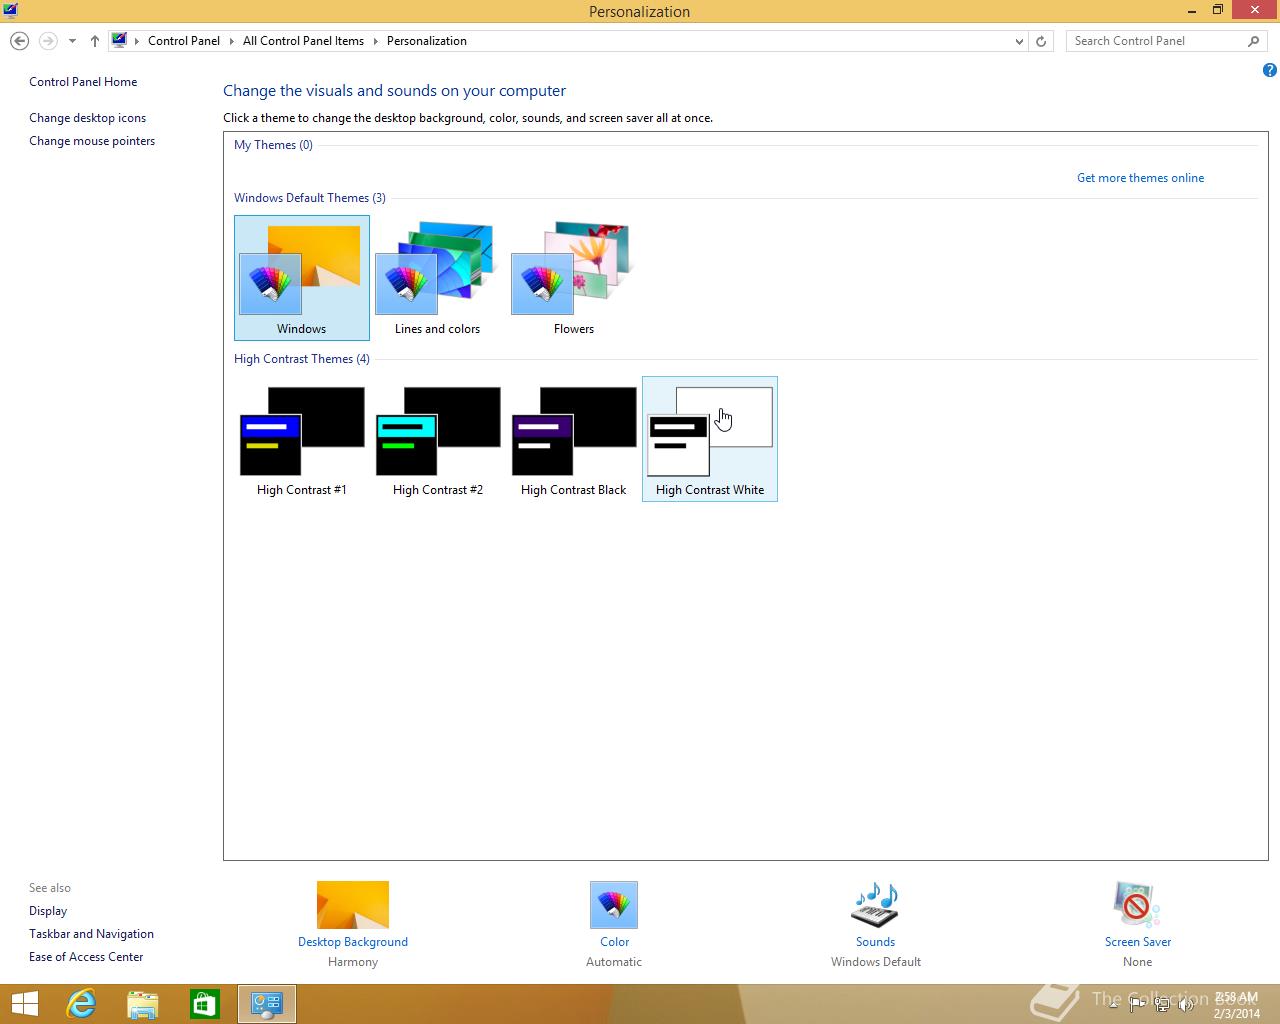The height and width of the screenshot is (1024, 1280).
Task: Click the Sounds link text
Action: pyautogui.click(x=875, y=942)
